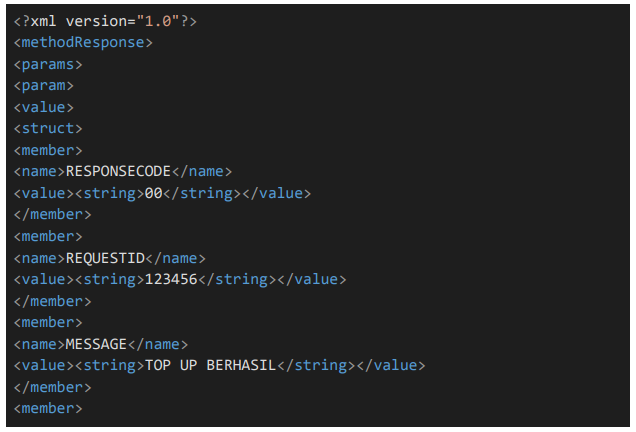
Task: Click the string value 123456
Action: pos(170,279)
